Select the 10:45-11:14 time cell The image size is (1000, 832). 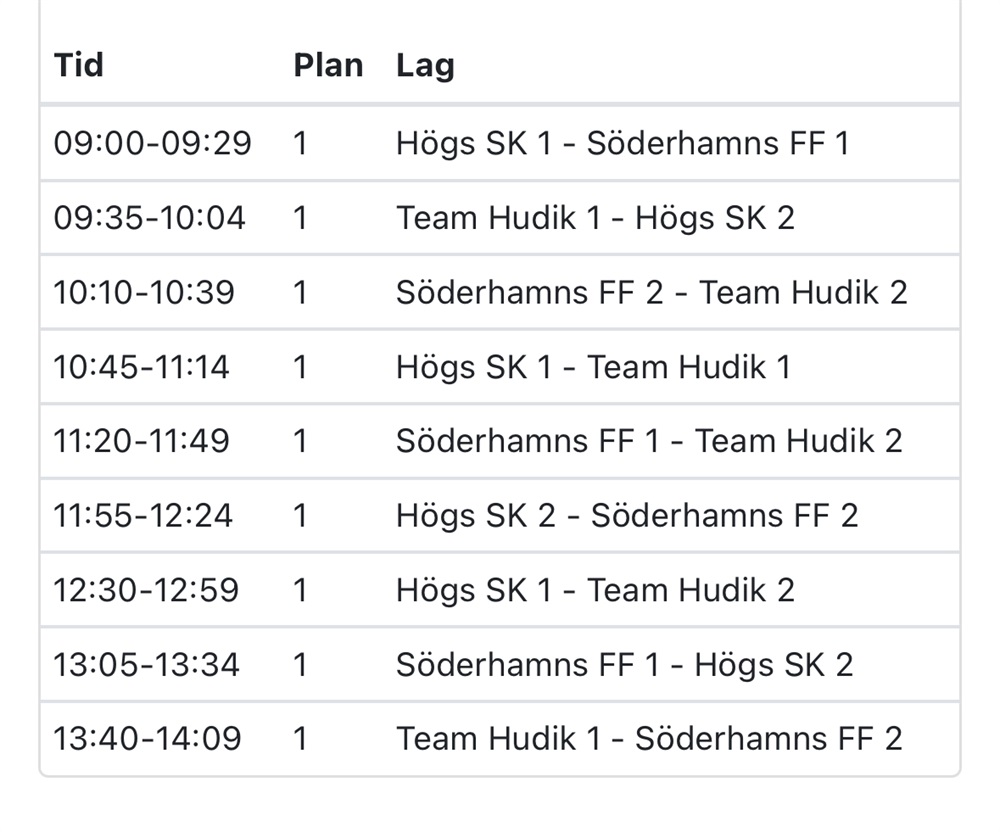(141, 367)
